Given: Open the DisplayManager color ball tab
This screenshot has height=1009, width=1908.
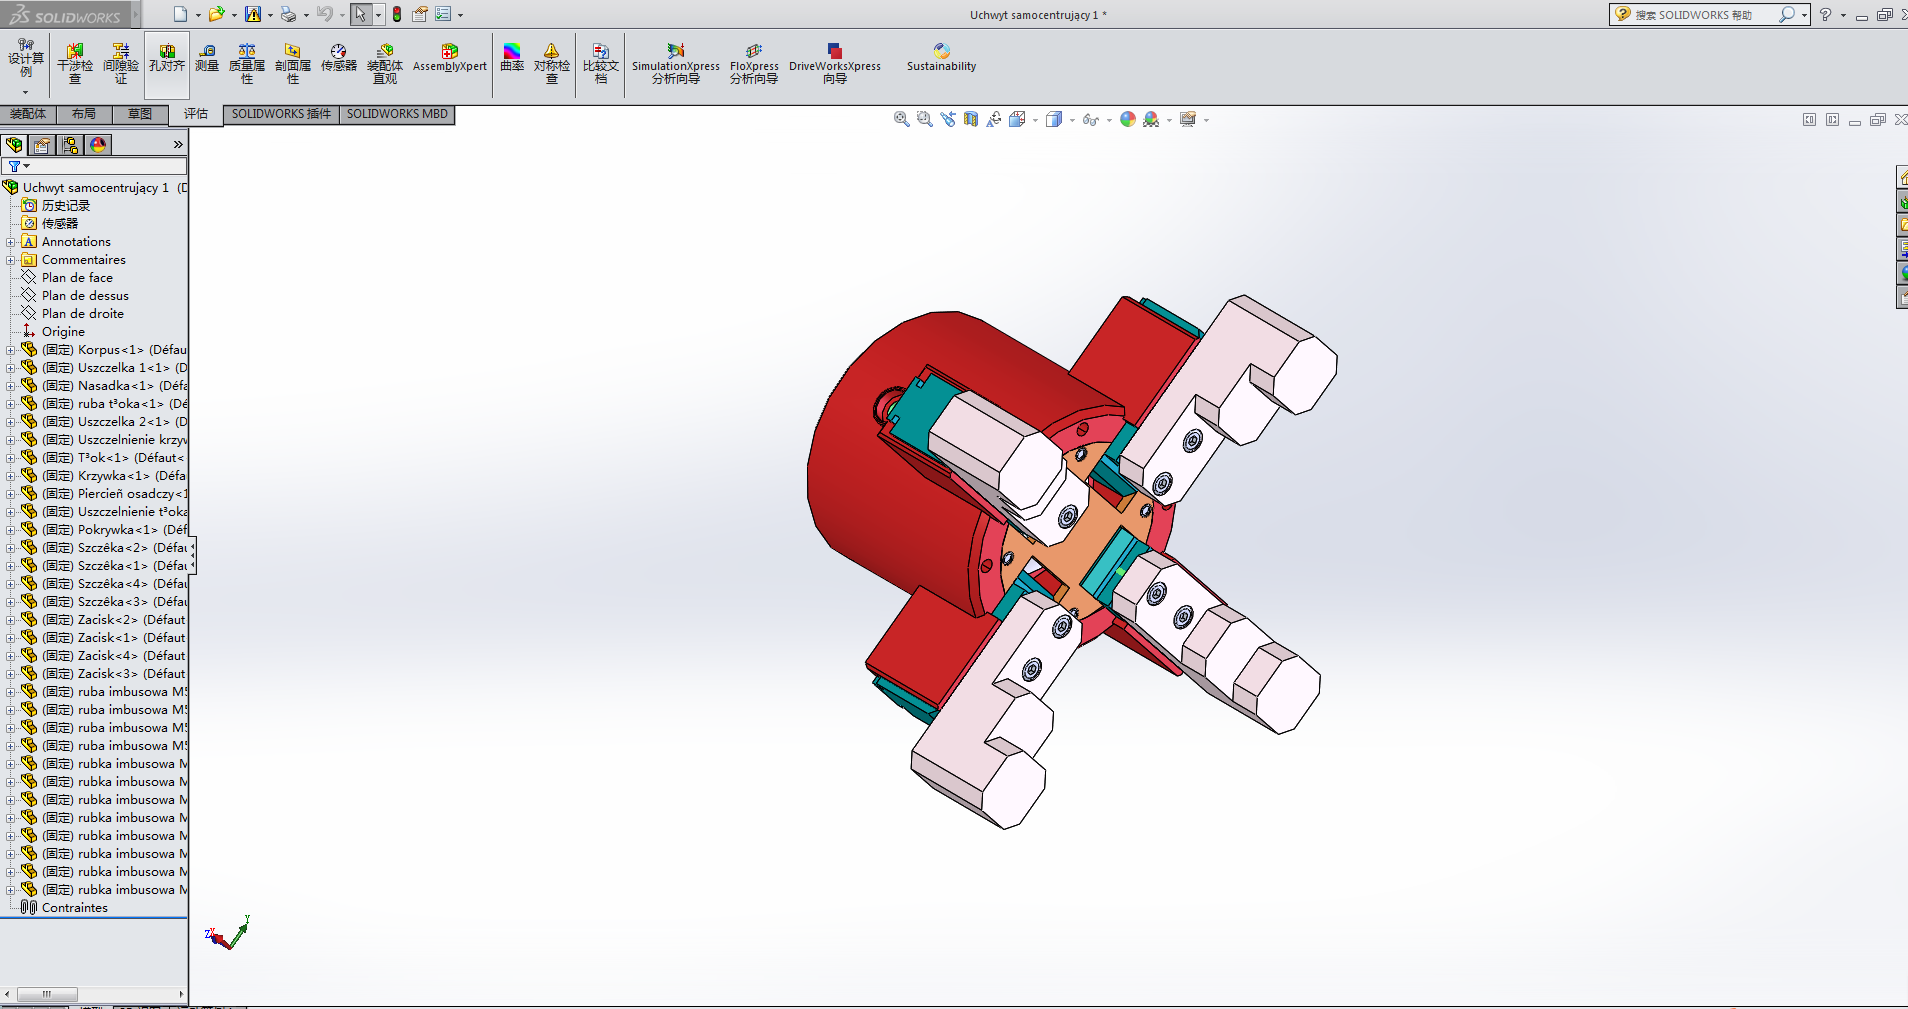Looking at the screenshot, I should pyautogui.click(x=98, y=145).
